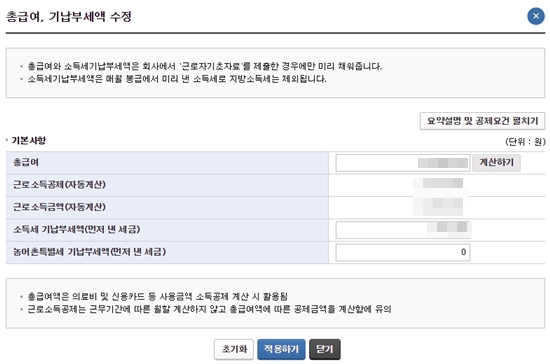The image size is (550, 364).
Task: Click the 농어촌특별세 기납부세액(먼저 낸 세금) label
Action: click(x=89, y=252)
